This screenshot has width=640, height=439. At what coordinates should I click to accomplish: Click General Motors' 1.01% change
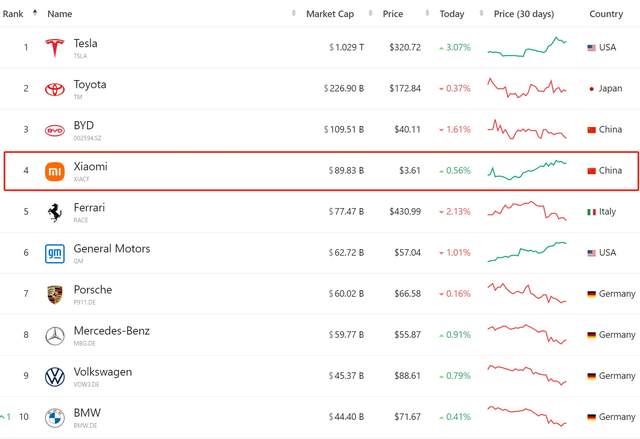pyautogui.click(x=458, y=253)
